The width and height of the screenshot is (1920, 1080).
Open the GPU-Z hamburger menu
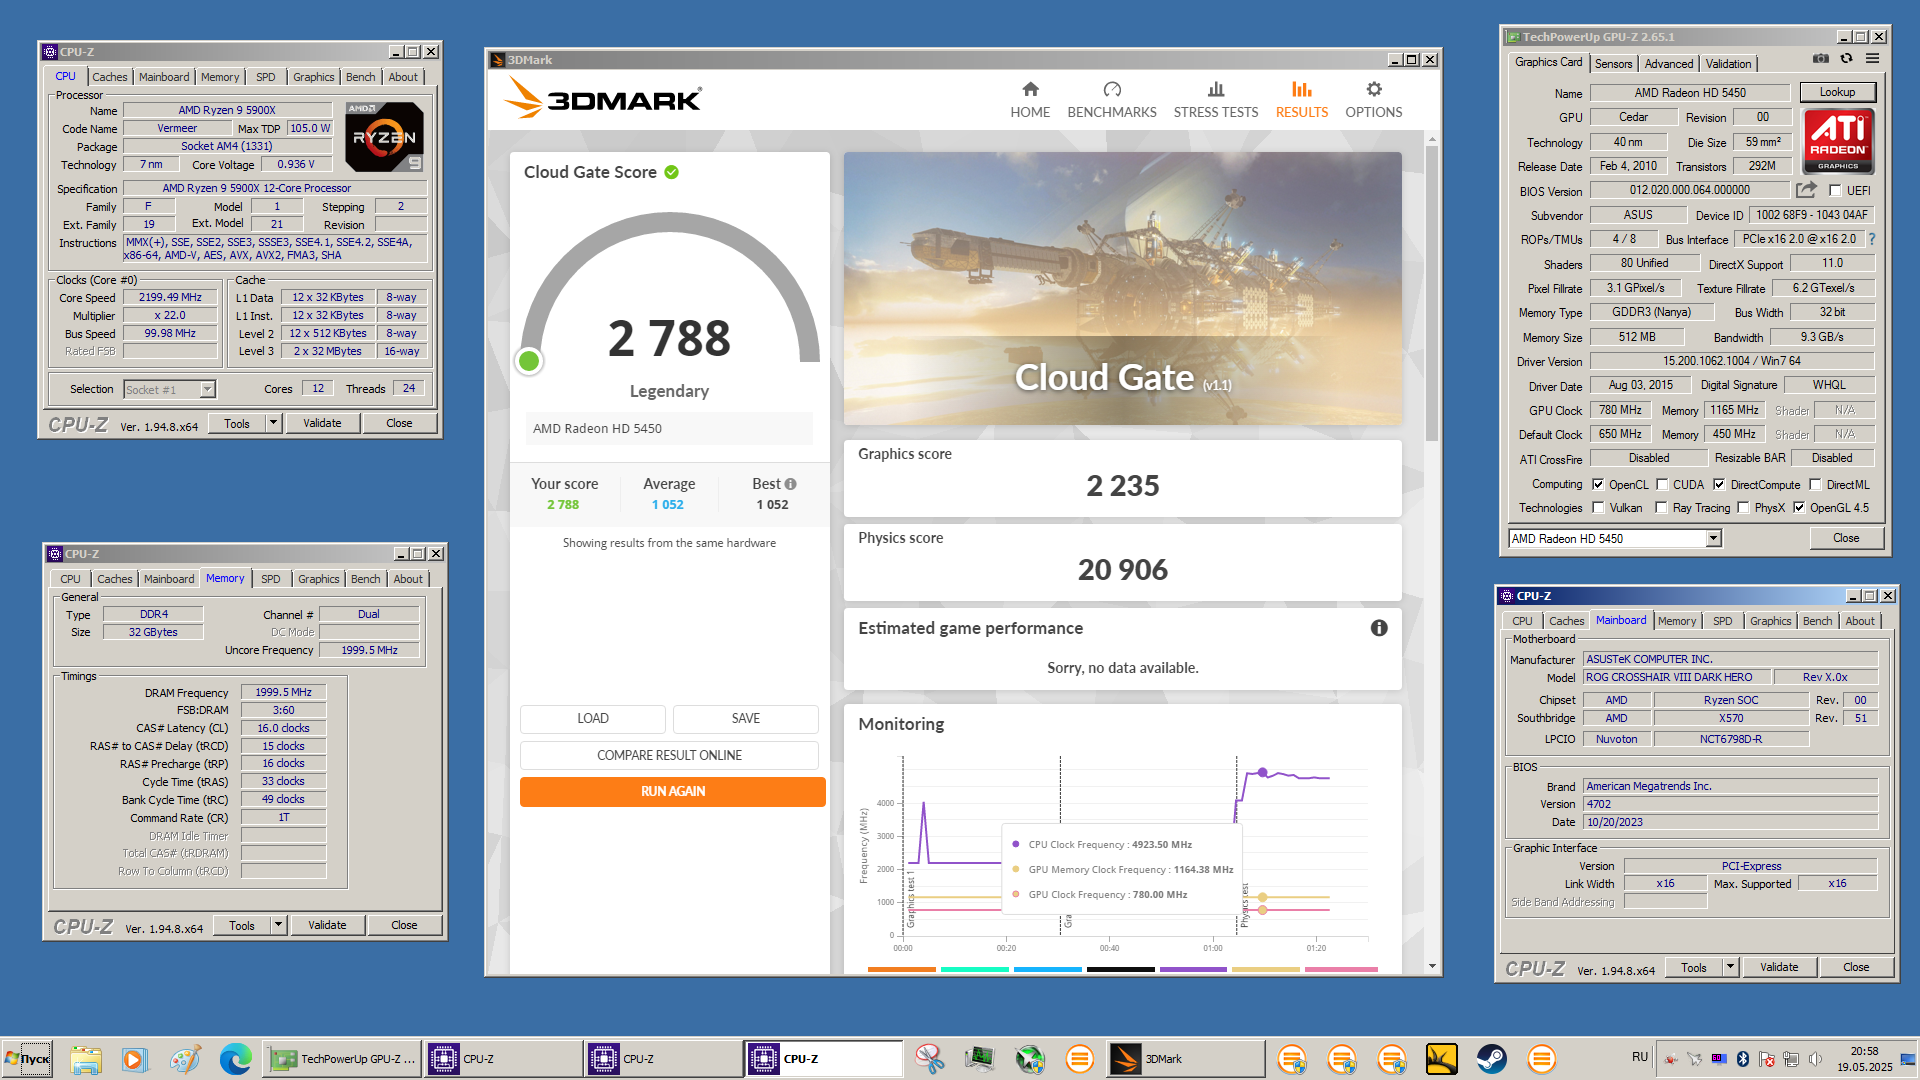pos(1872,59)
